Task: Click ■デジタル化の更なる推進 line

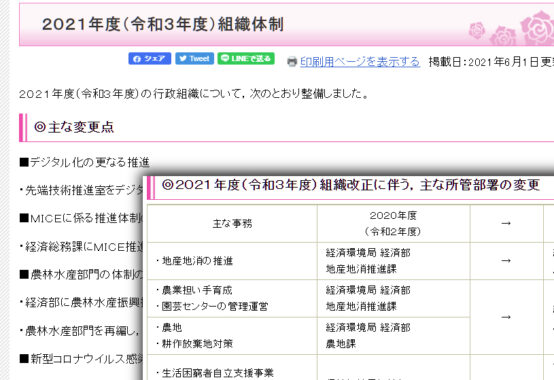Action: 84,162
